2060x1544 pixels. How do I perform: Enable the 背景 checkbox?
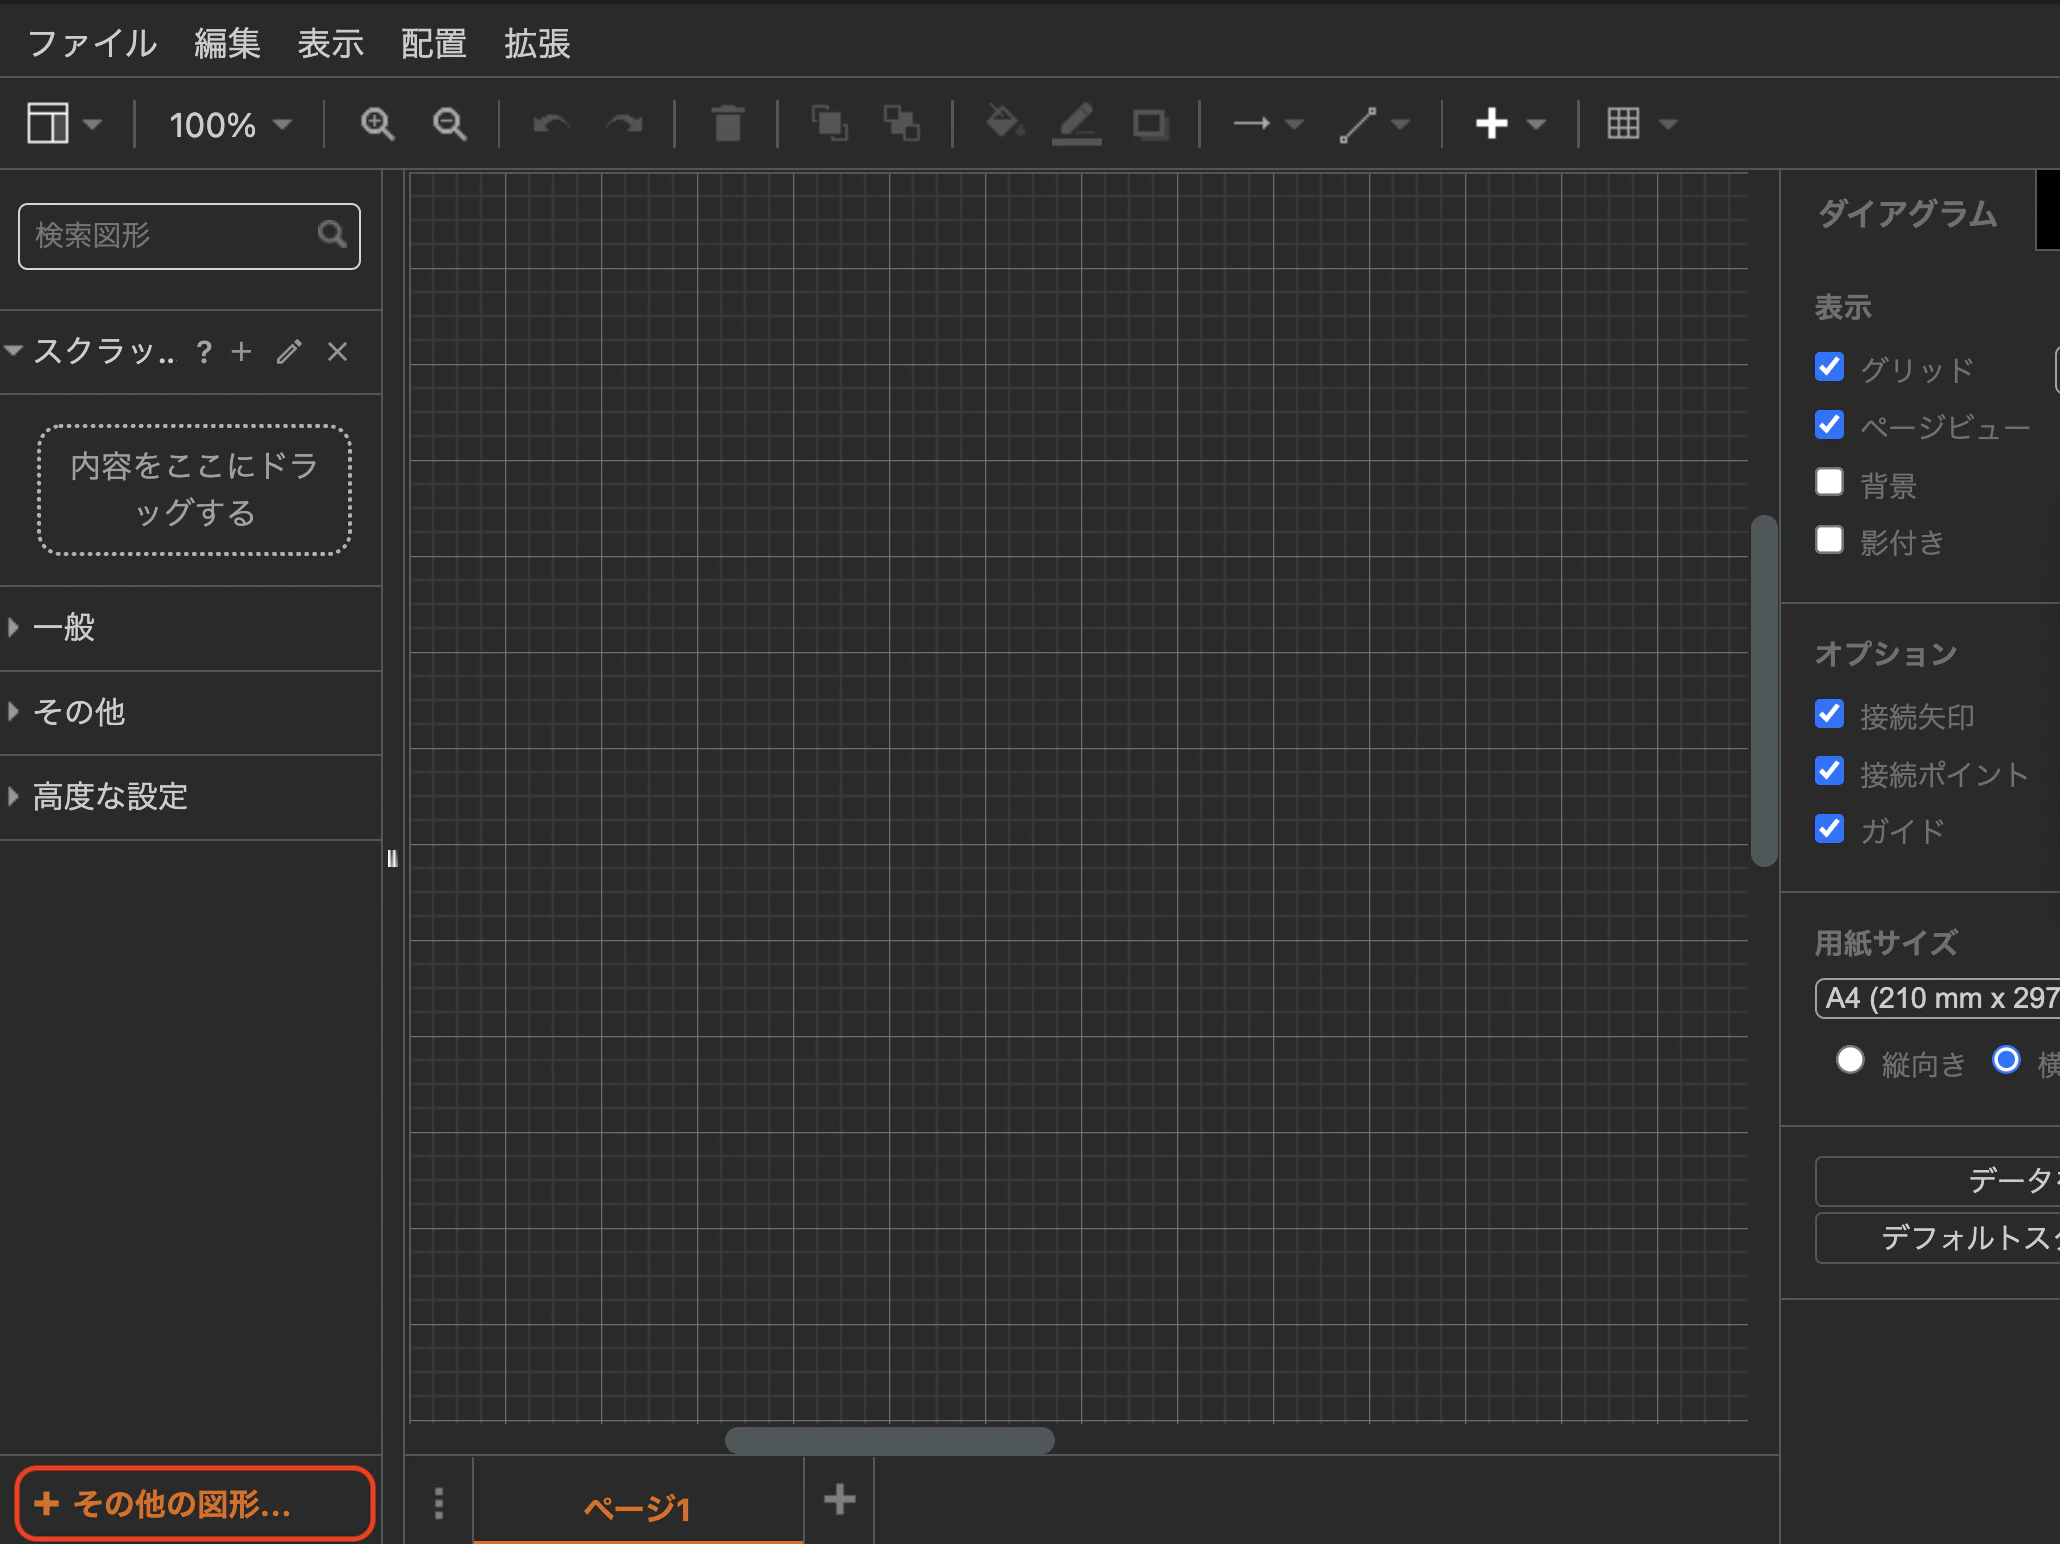[x=1829, y=481]
